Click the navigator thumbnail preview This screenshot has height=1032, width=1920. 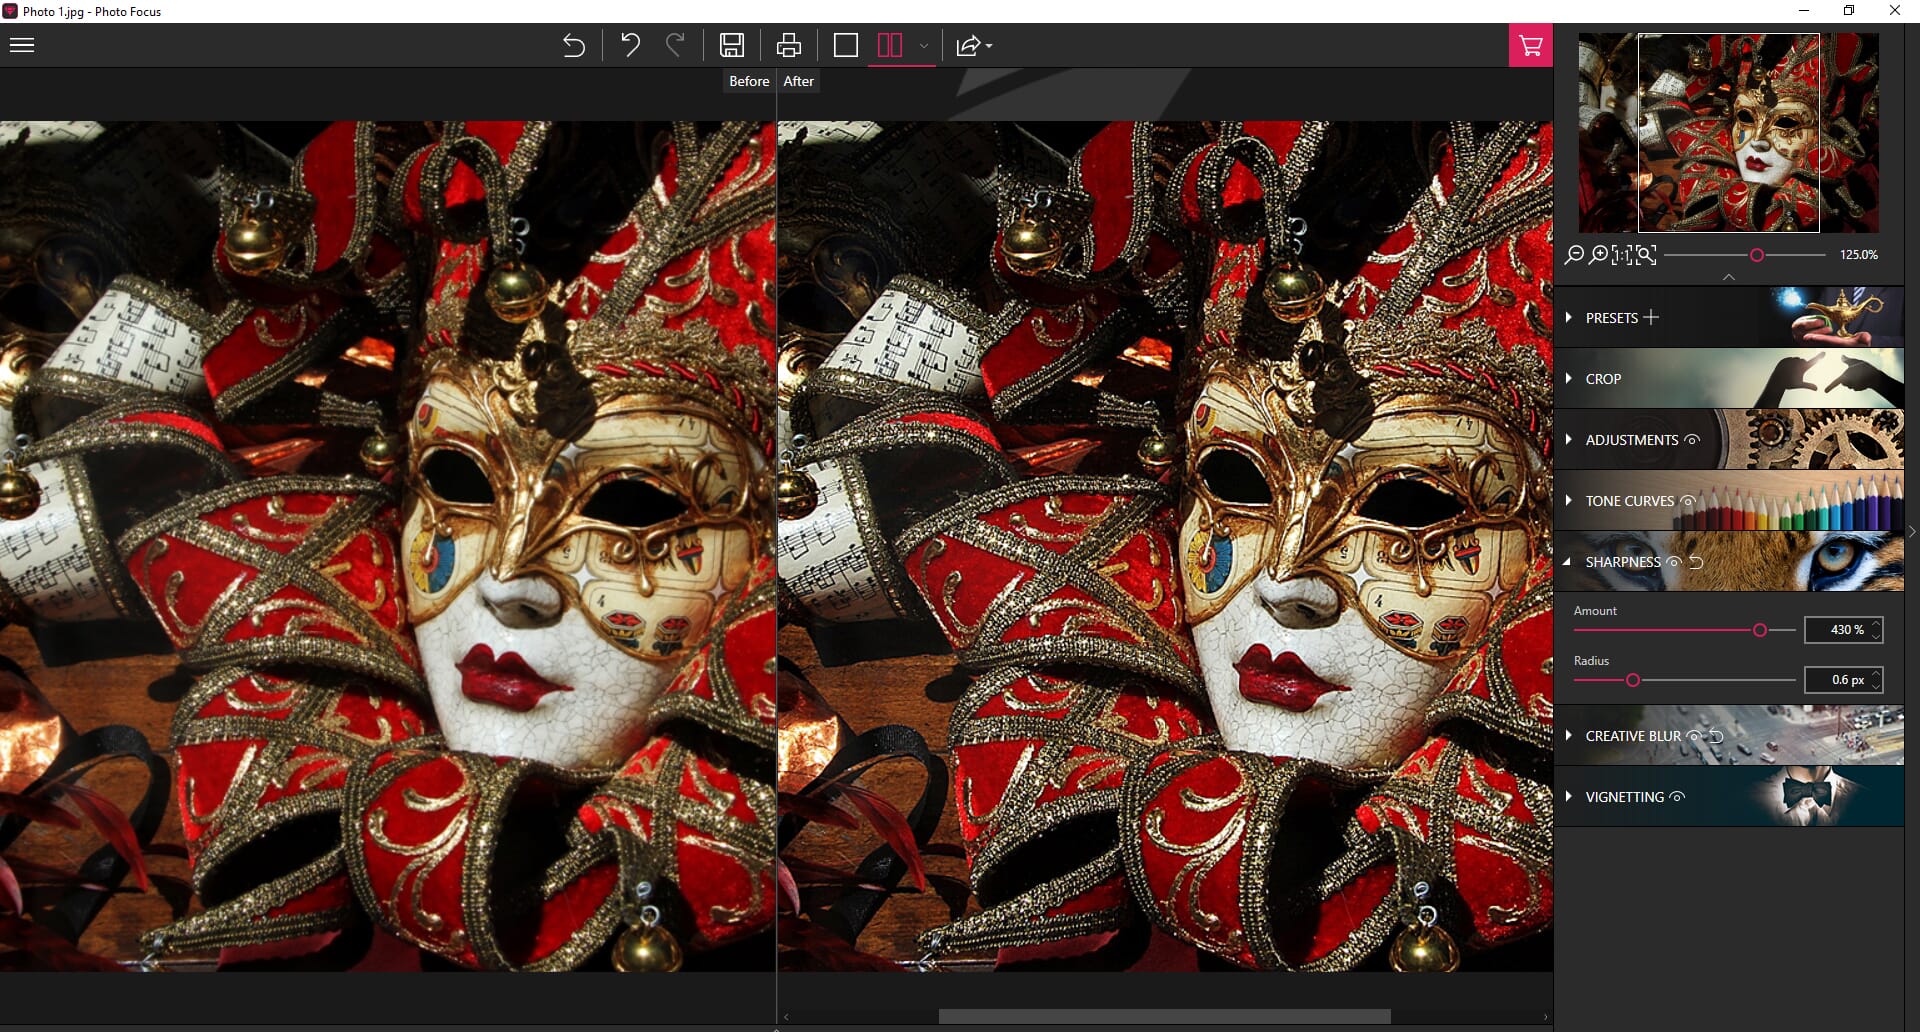(x=1728, y=133)
